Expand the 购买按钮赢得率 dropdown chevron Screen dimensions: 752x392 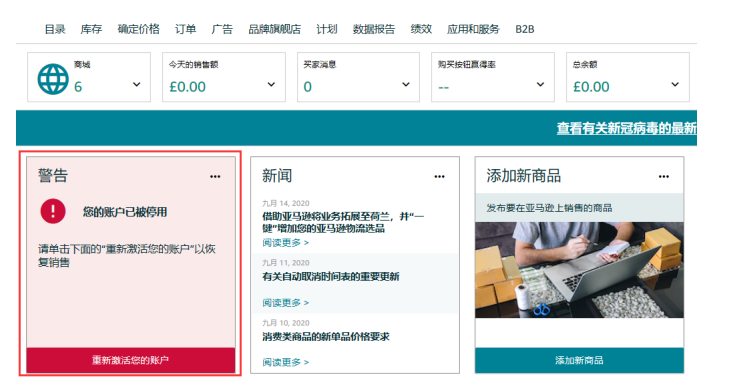coord(540,84)
